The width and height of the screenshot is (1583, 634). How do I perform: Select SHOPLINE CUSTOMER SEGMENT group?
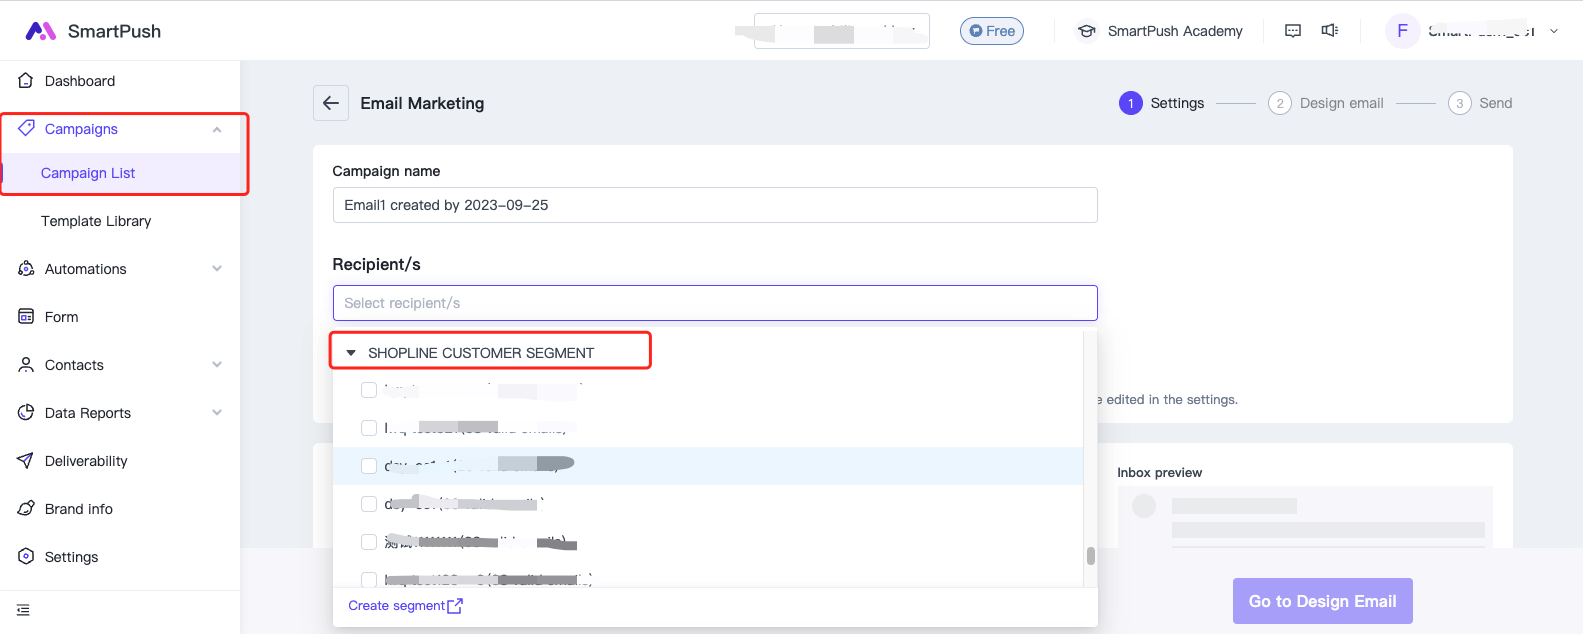pos(481,353)
